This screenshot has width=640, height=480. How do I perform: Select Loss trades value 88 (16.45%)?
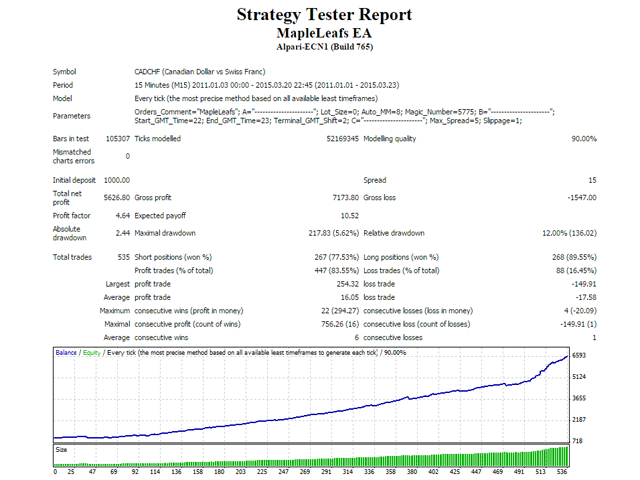click(576, 271)
